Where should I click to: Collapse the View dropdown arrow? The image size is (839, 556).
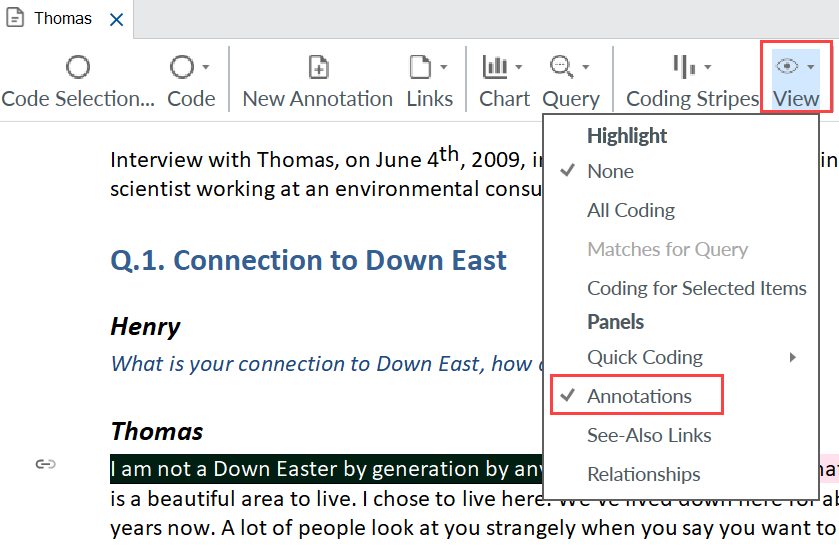point(811,67)
